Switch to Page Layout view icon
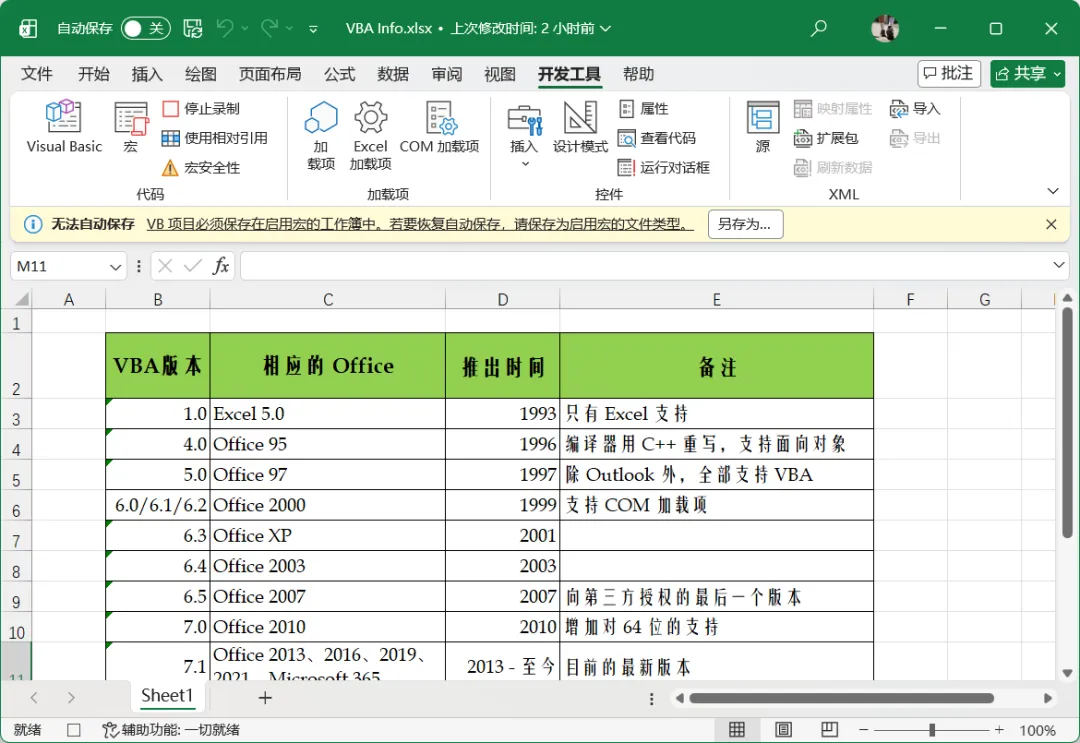Screen dimensions: 1080x743 tap(783, 730)
